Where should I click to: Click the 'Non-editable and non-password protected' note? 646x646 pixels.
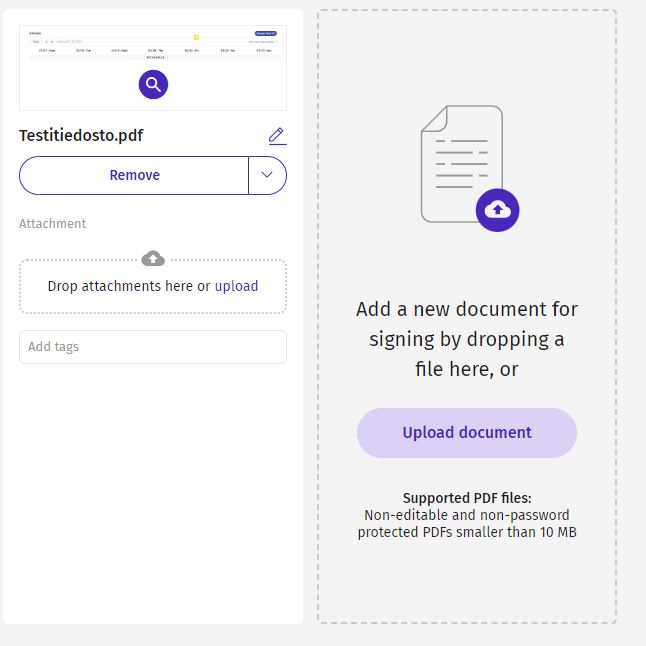point(467,524)
